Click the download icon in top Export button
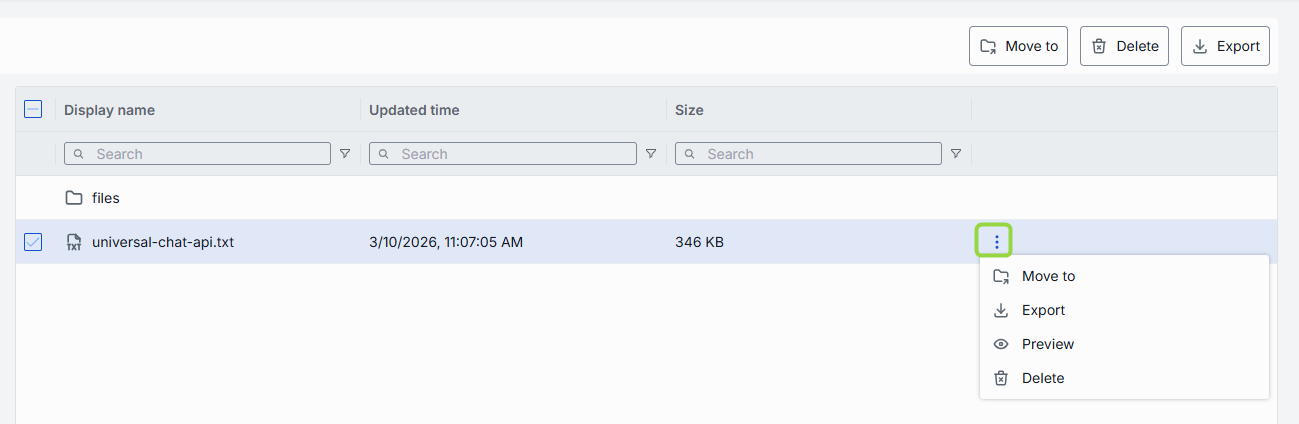Image resolution: width=1299 pixels, height=424 pixels. click(1200, 46)
